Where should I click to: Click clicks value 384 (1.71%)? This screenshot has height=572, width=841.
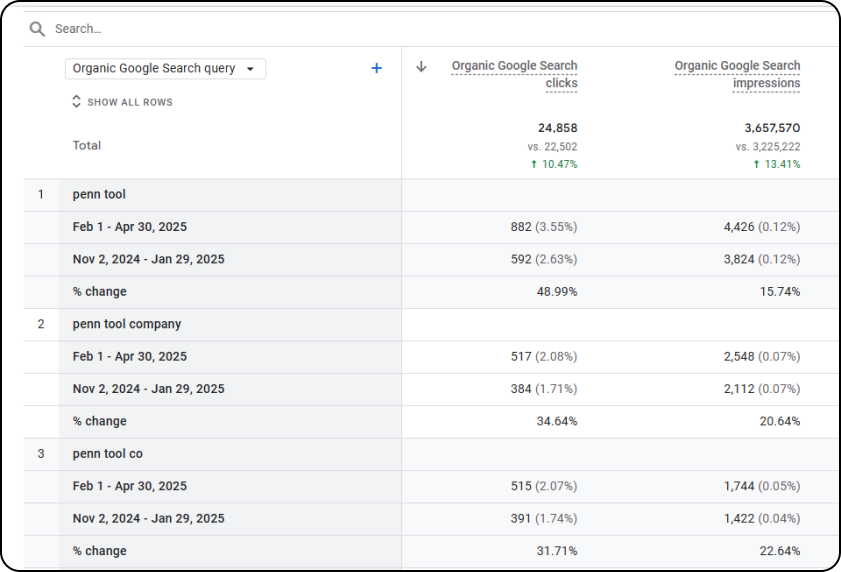pyautogui.click(x=544, y=389)
